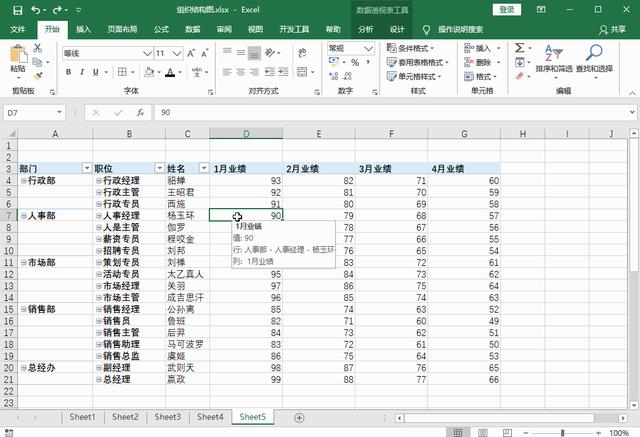Viewport: 640px width, 437px height.
Task: Switch to Sheet3 tab
Action: point(167,417)
